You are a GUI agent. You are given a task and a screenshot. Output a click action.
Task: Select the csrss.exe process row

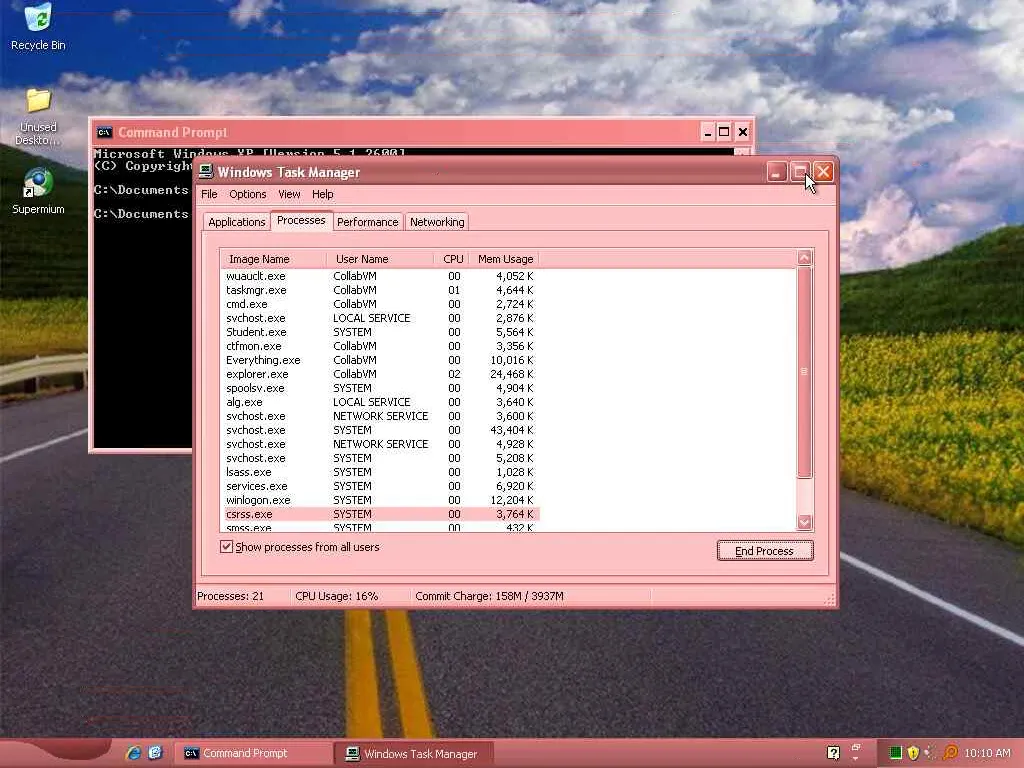click(x=380, y=515)
